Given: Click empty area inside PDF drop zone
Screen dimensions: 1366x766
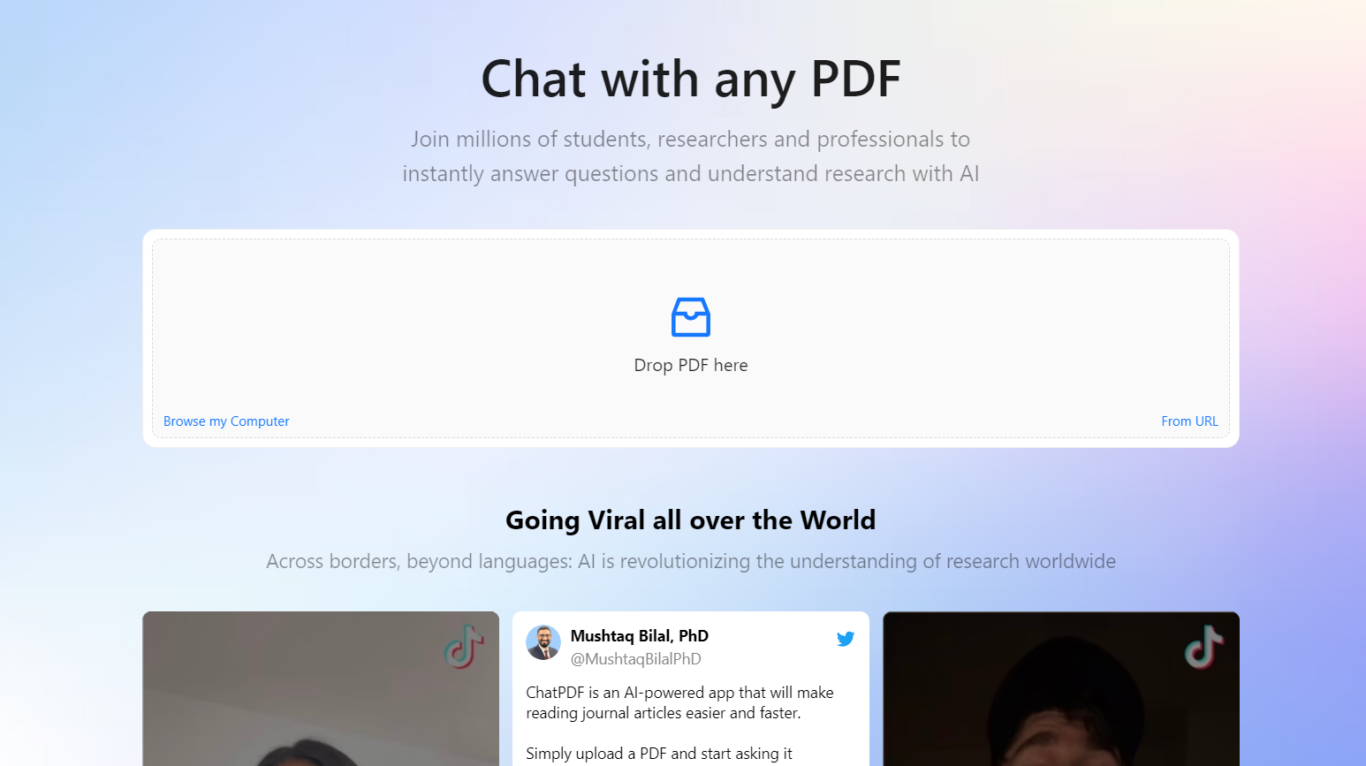Looking at the screenshot, I should (x=400, y=320).
